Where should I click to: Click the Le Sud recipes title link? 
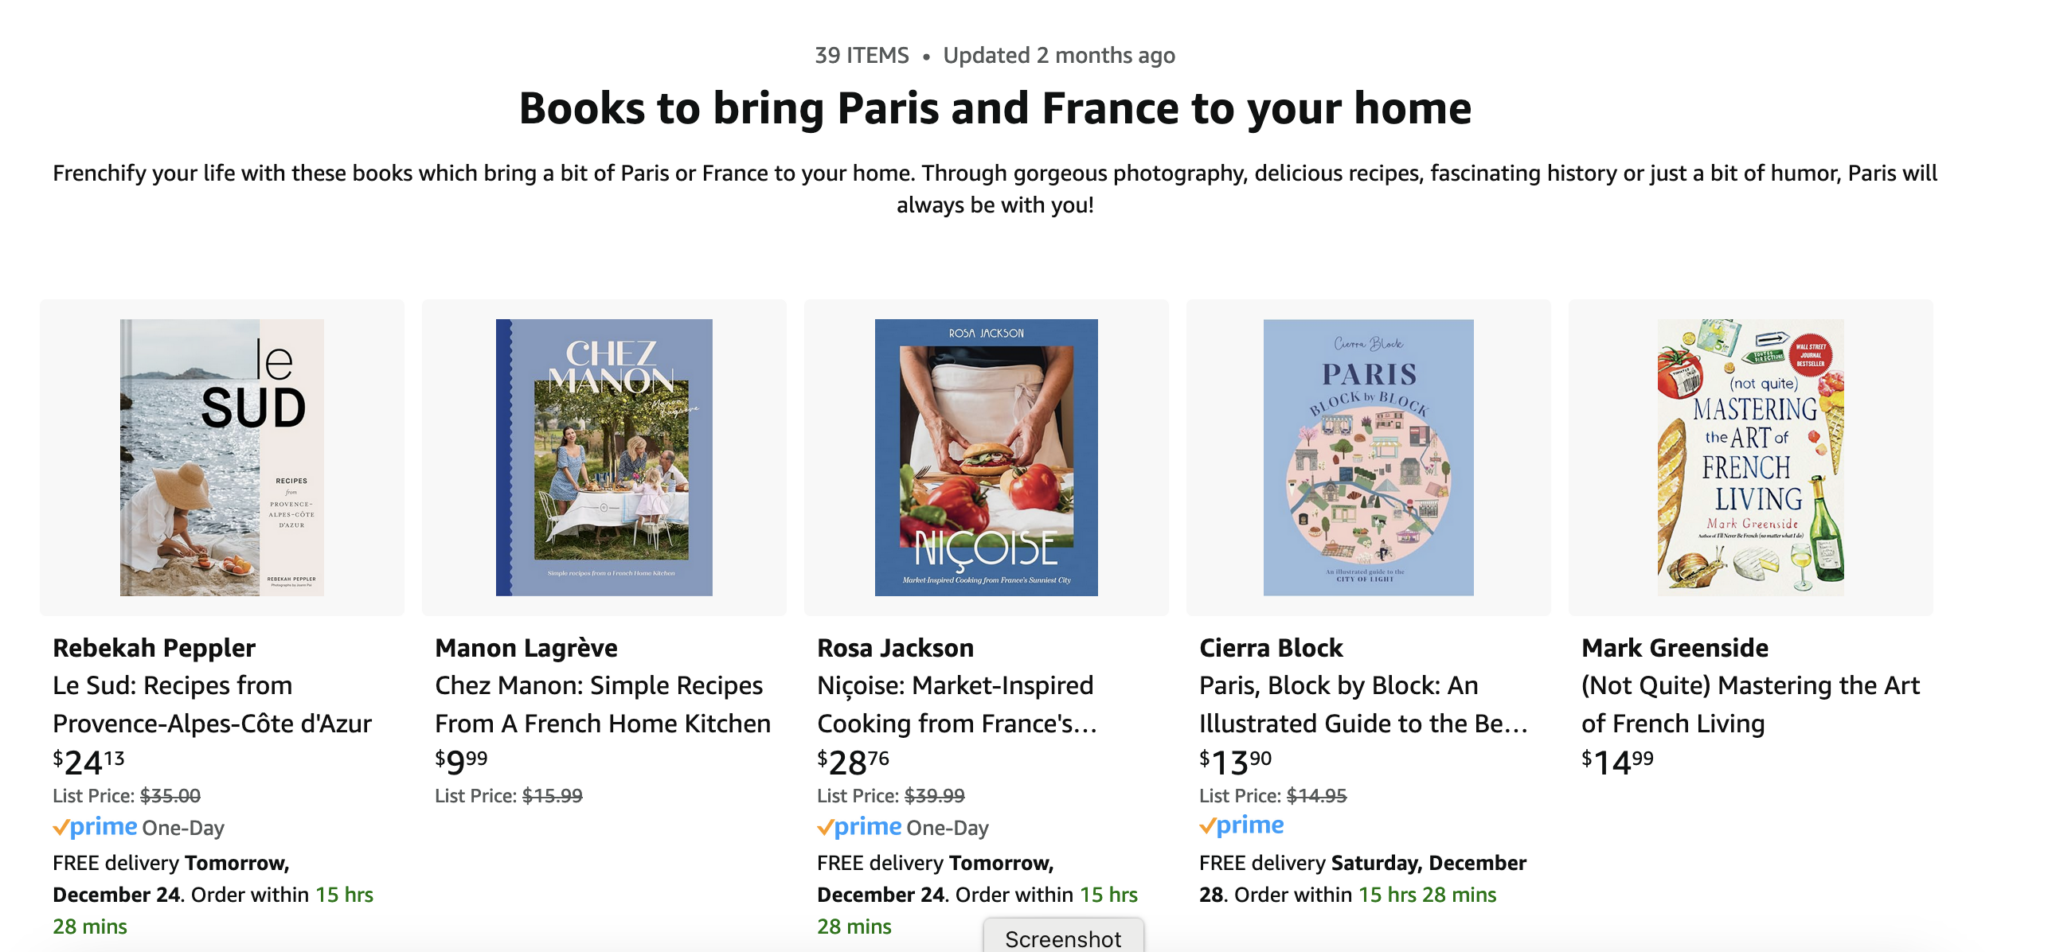tap(212, 704)
